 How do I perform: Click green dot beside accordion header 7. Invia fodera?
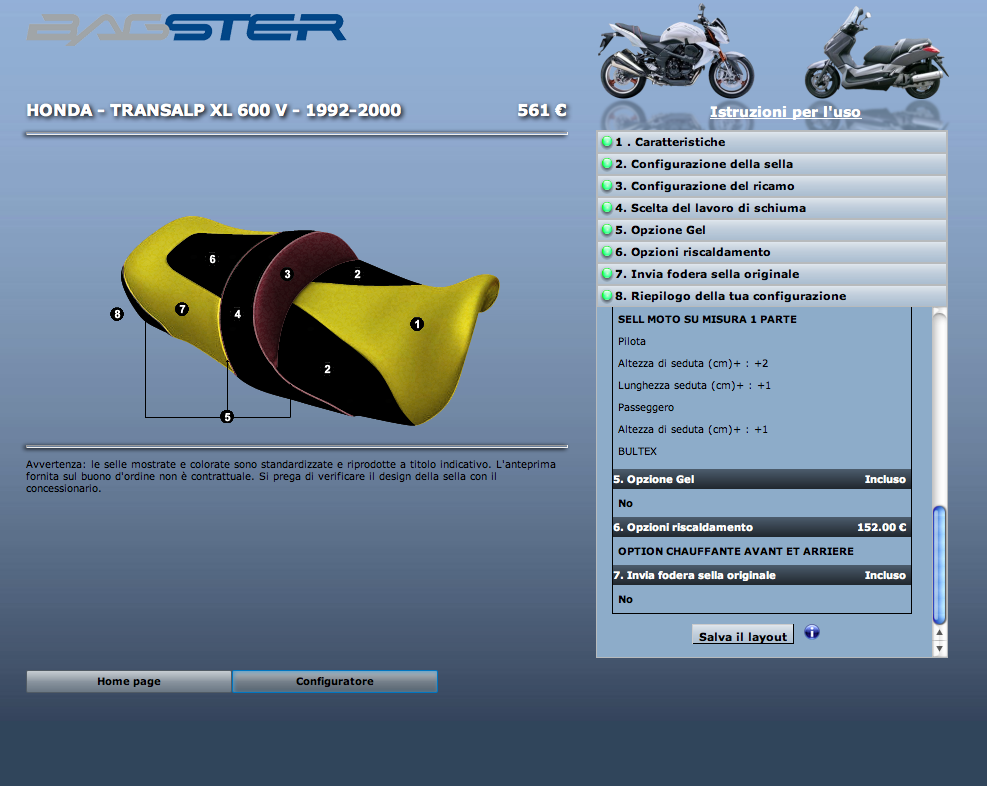tap(607, 274)
